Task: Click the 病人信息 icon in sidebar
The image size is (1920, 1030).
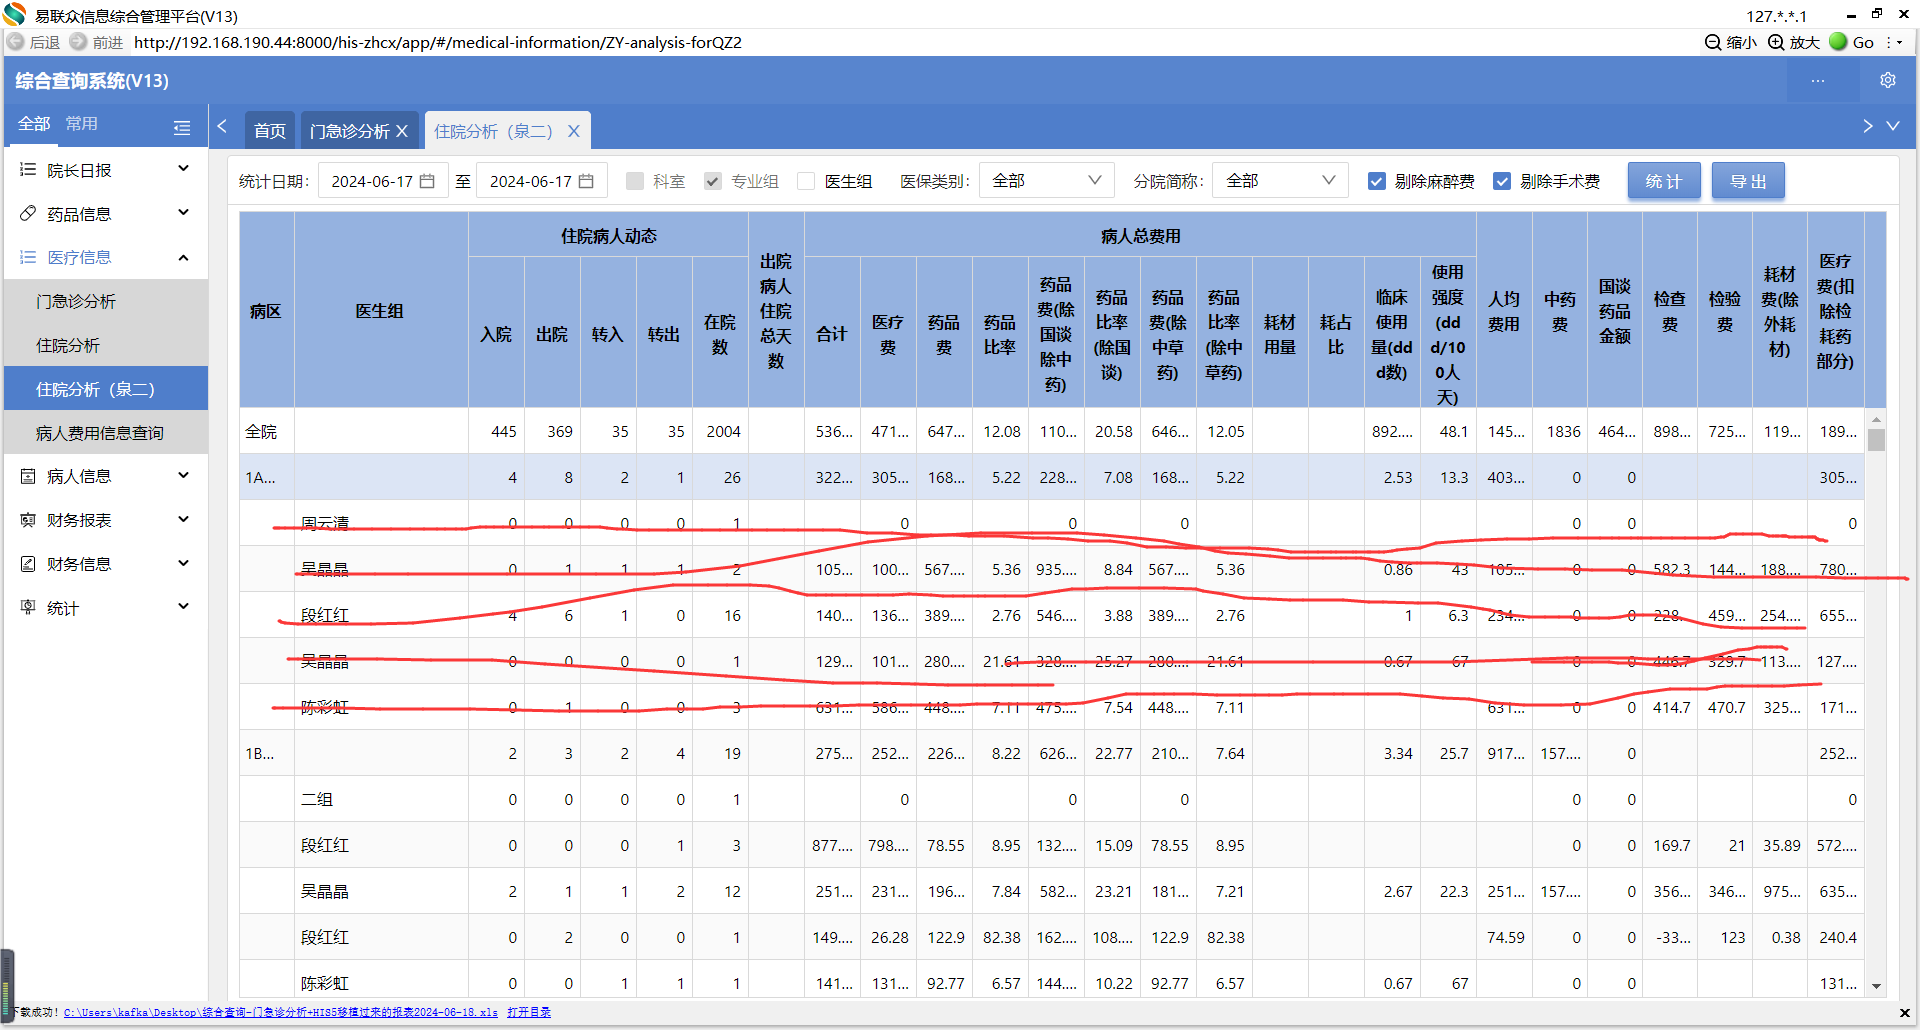Action: coord(28,476)
